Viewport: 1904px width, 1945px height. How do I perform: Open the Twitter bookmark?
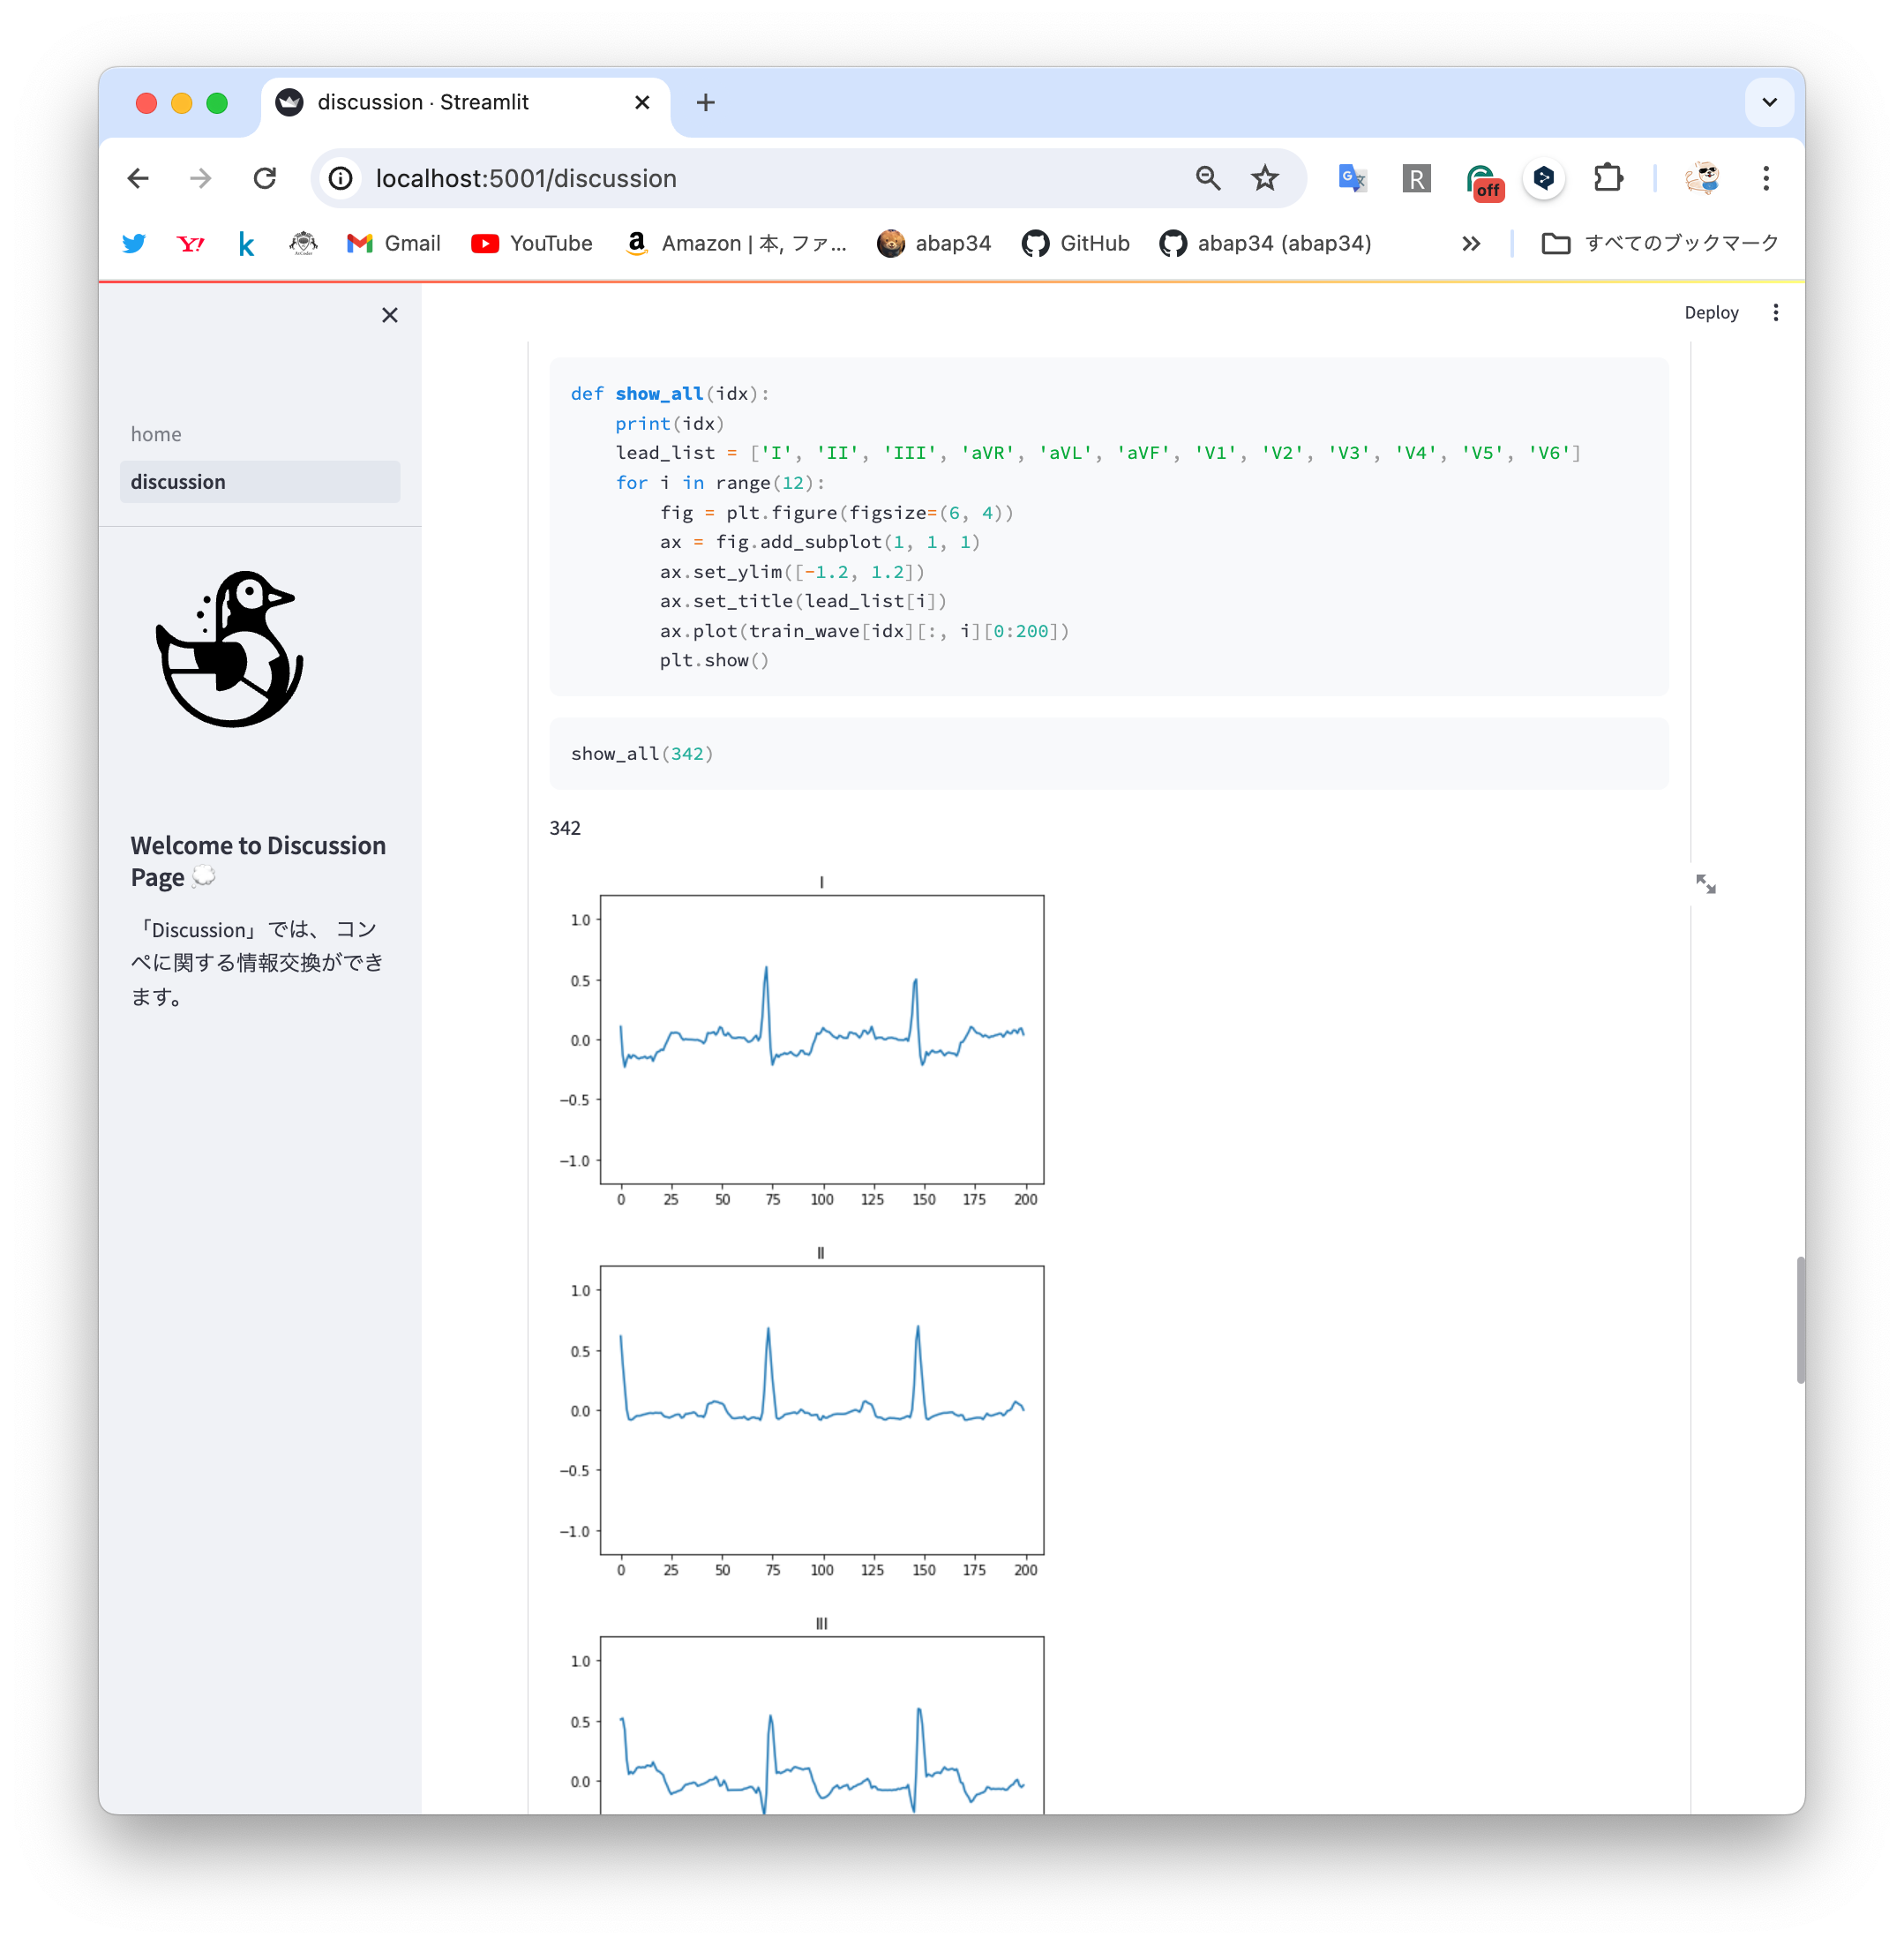click(134, 243)
